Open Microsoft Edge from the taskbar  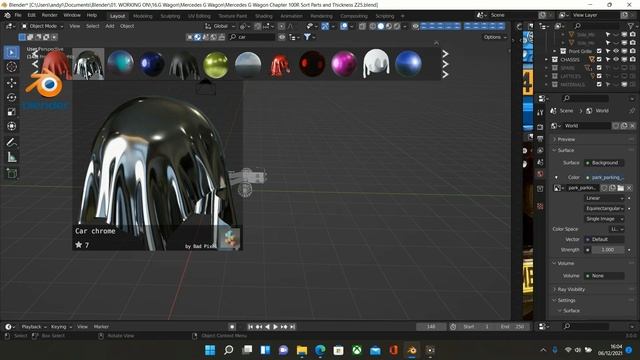click(x=320, y=350)
